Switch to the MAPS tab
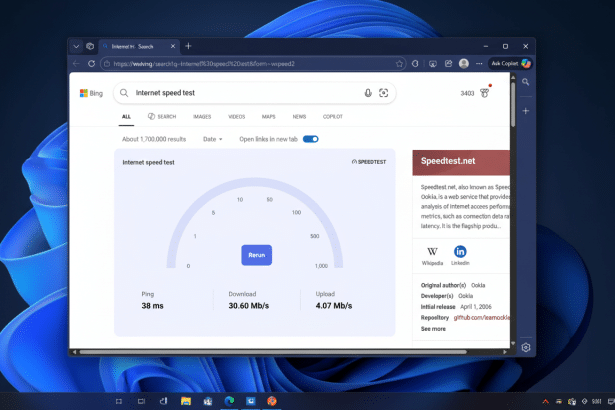 click(269, 117)
